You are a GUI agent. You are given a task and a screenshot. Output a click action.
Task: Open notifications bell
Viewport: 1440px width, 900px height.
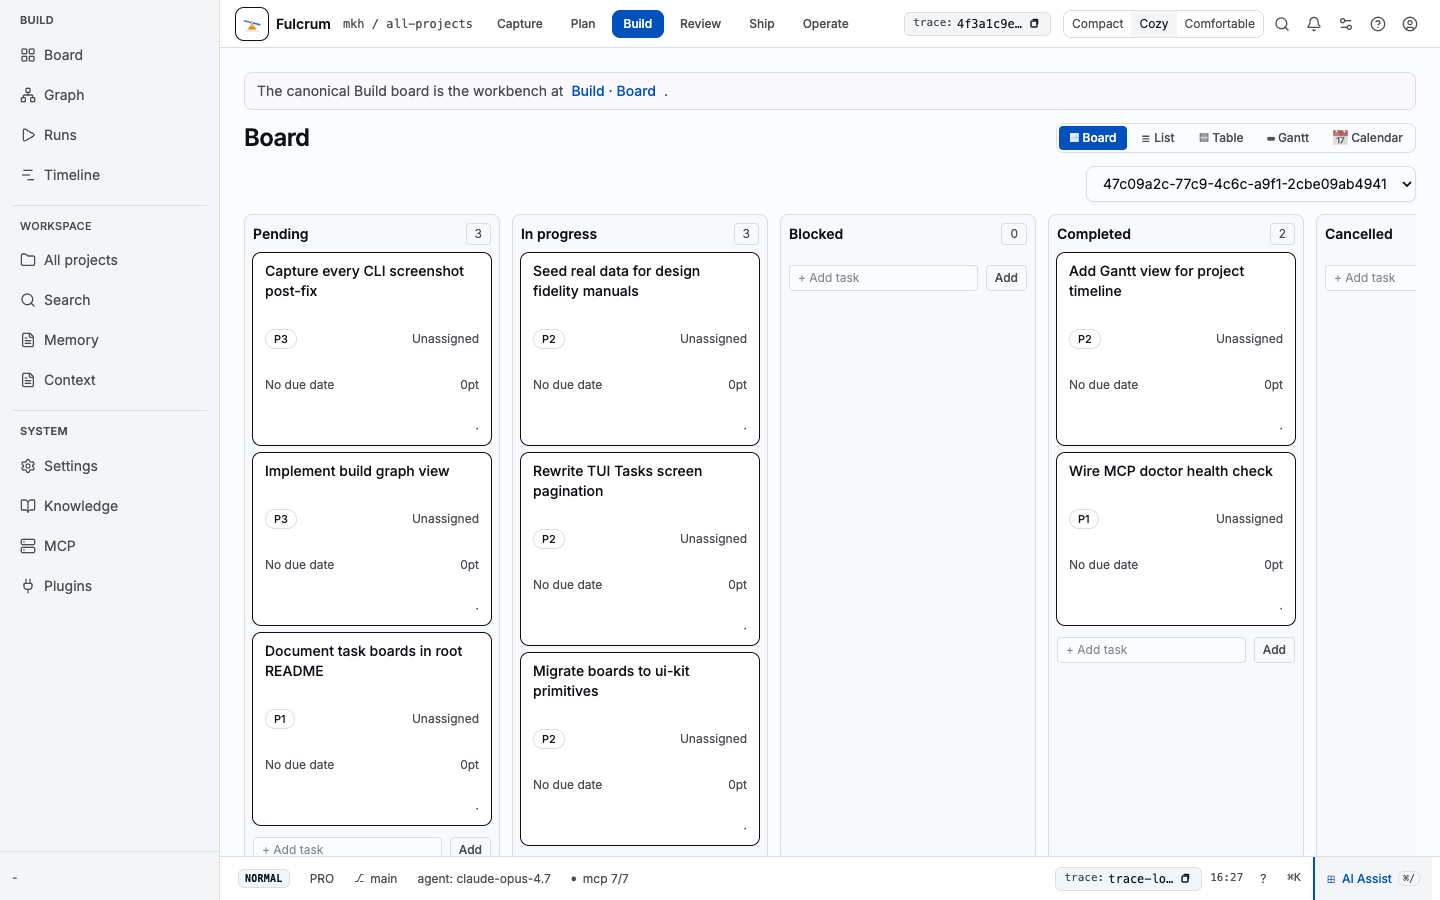point(1314,24)
